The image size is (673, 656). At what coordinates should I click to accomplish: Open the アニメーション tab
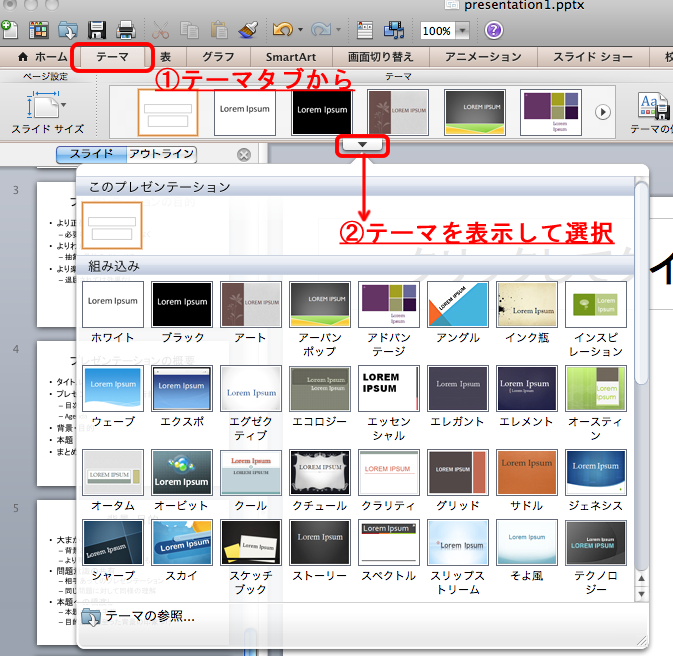tap(483, 57)
